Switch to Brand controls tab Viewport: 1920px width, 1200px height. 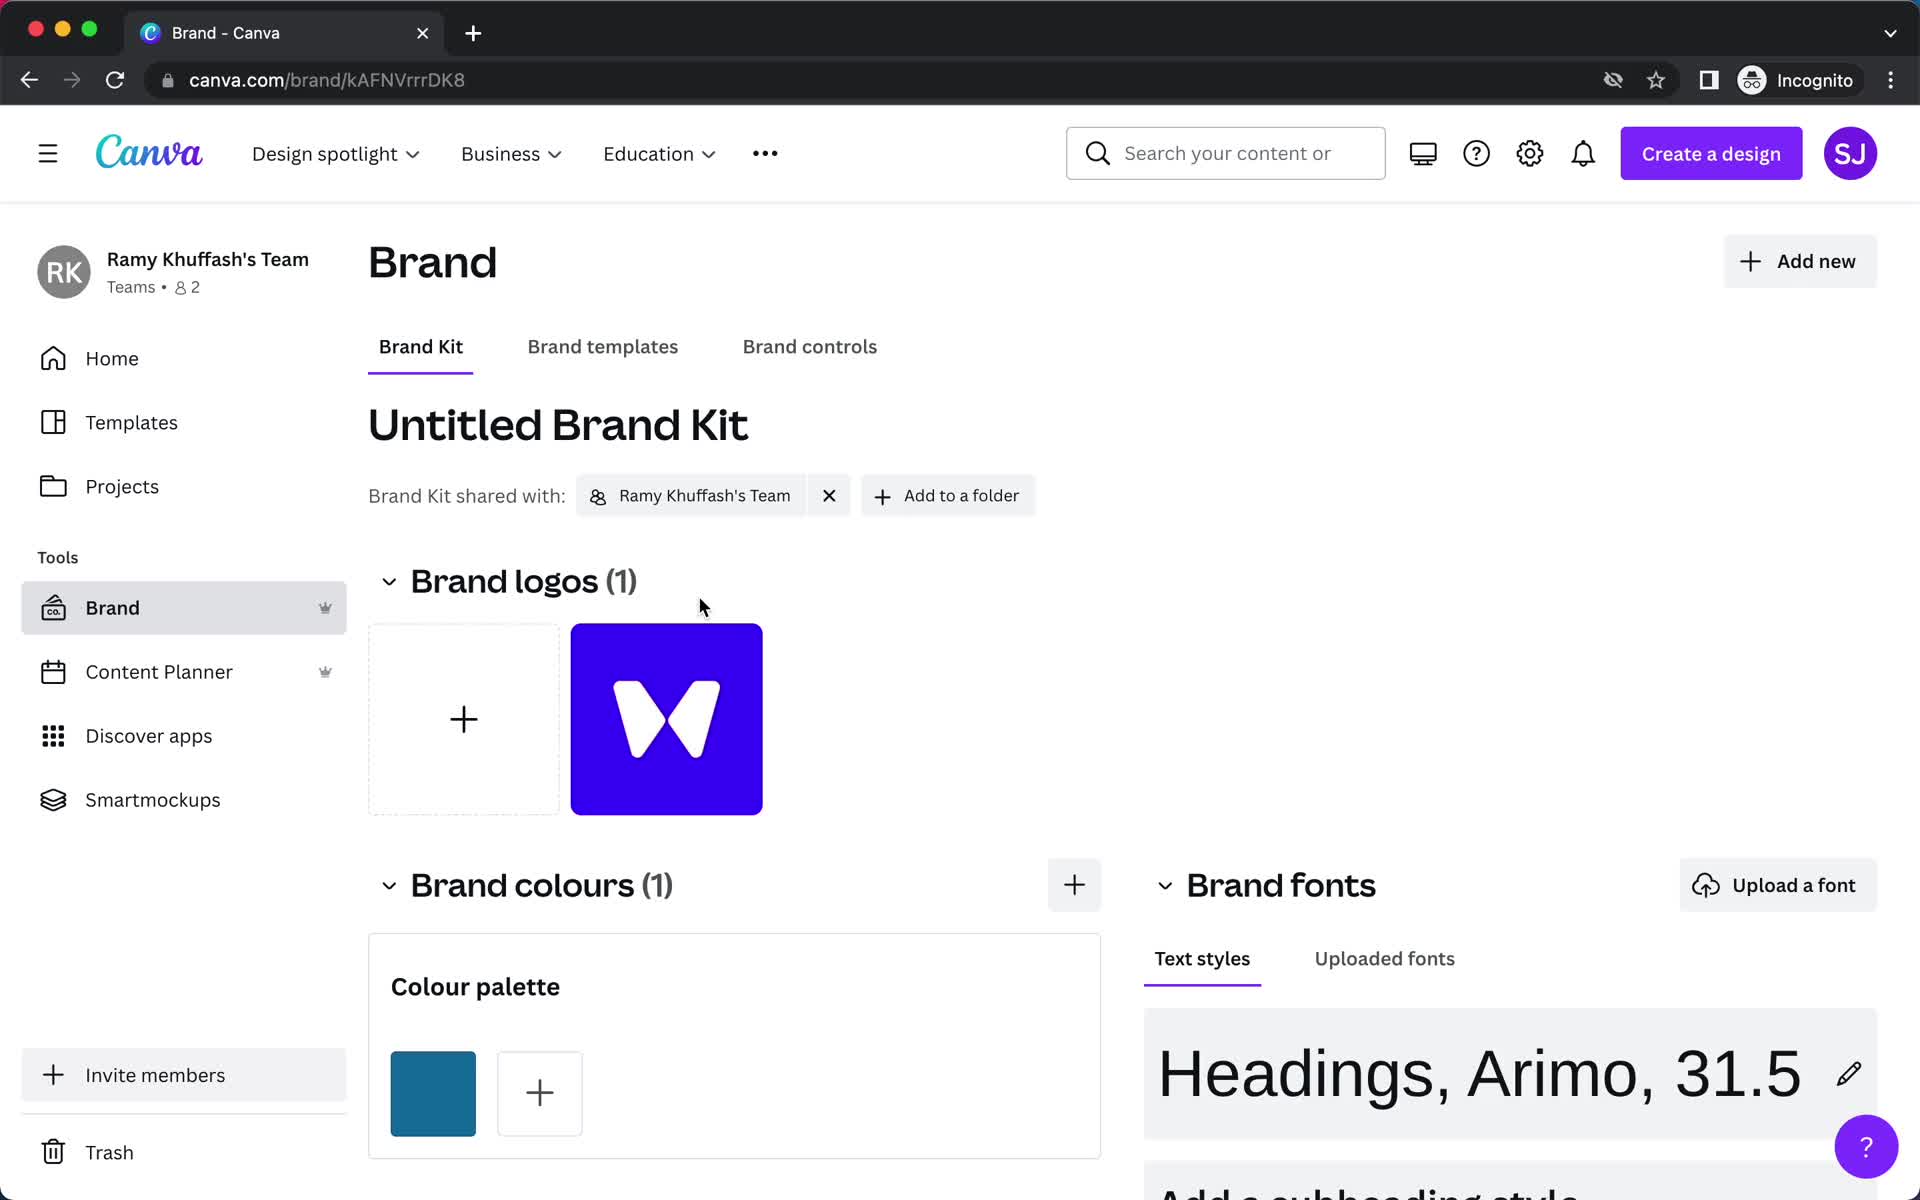click(x=809, y=346)
